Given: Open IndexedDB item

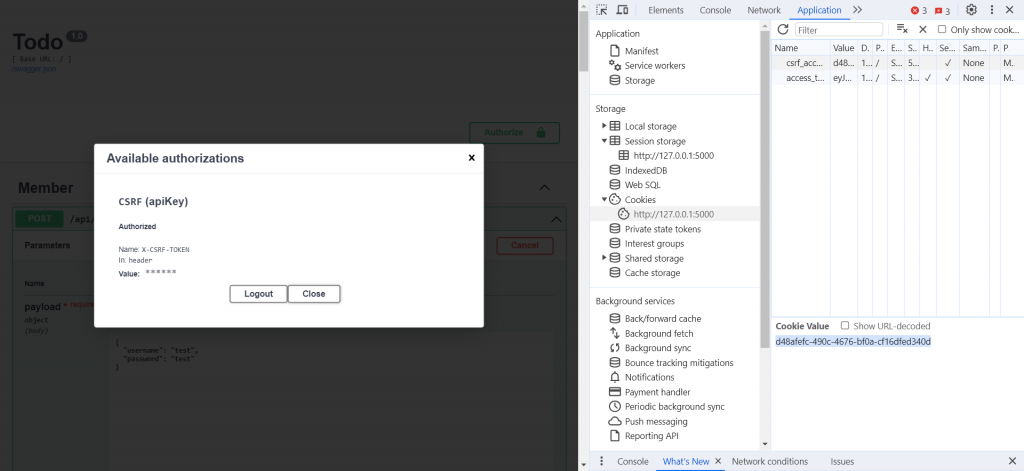Looking at the screenshot, I should (x=646, y=171).
